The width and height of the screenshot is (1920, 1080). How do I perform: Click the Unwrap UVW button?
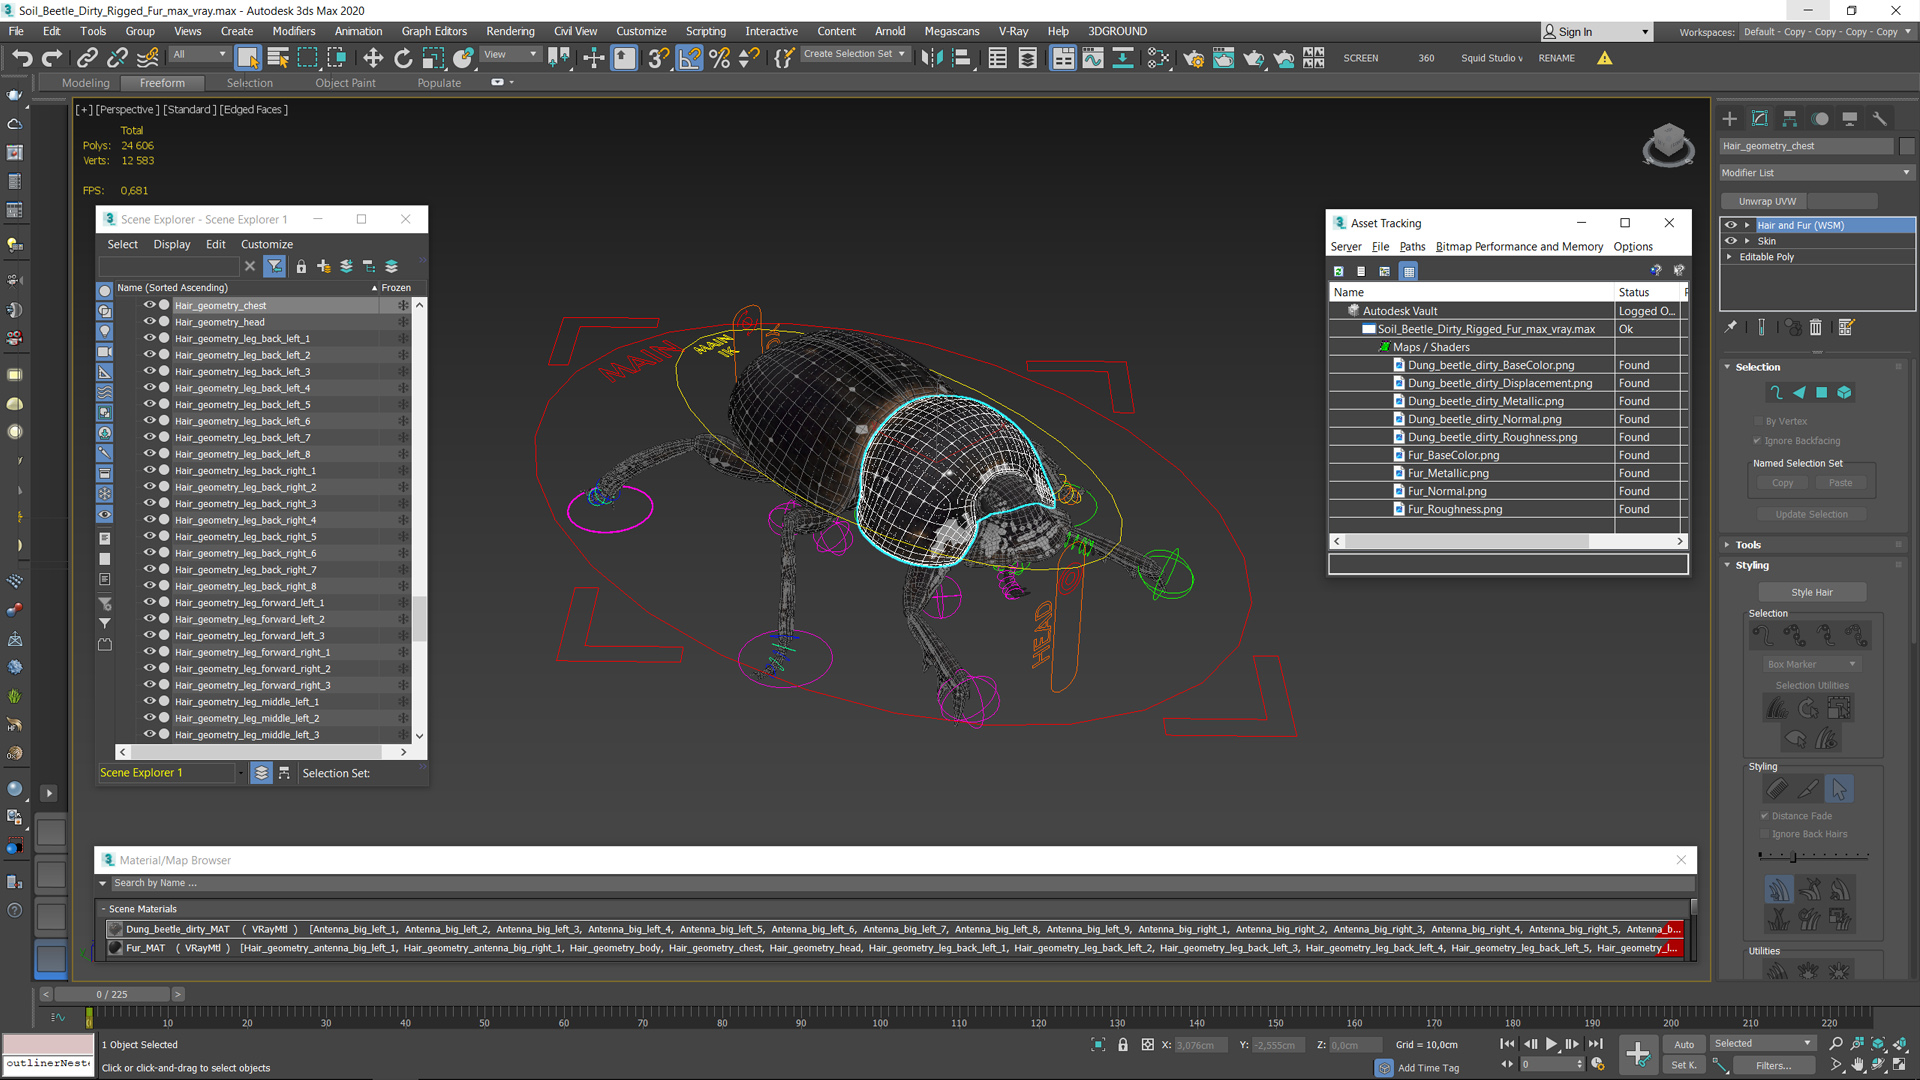click(1767, 201)
